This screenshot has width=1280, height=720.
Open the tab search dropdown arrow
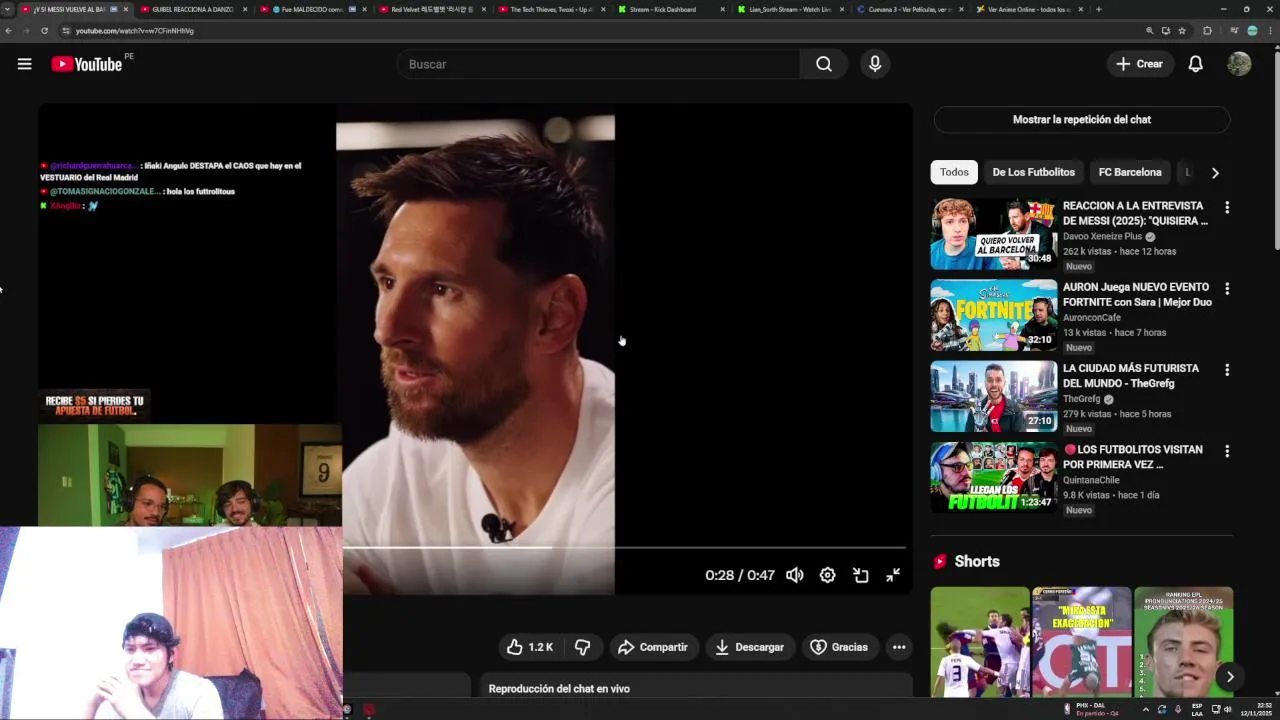tap(8, 9)
